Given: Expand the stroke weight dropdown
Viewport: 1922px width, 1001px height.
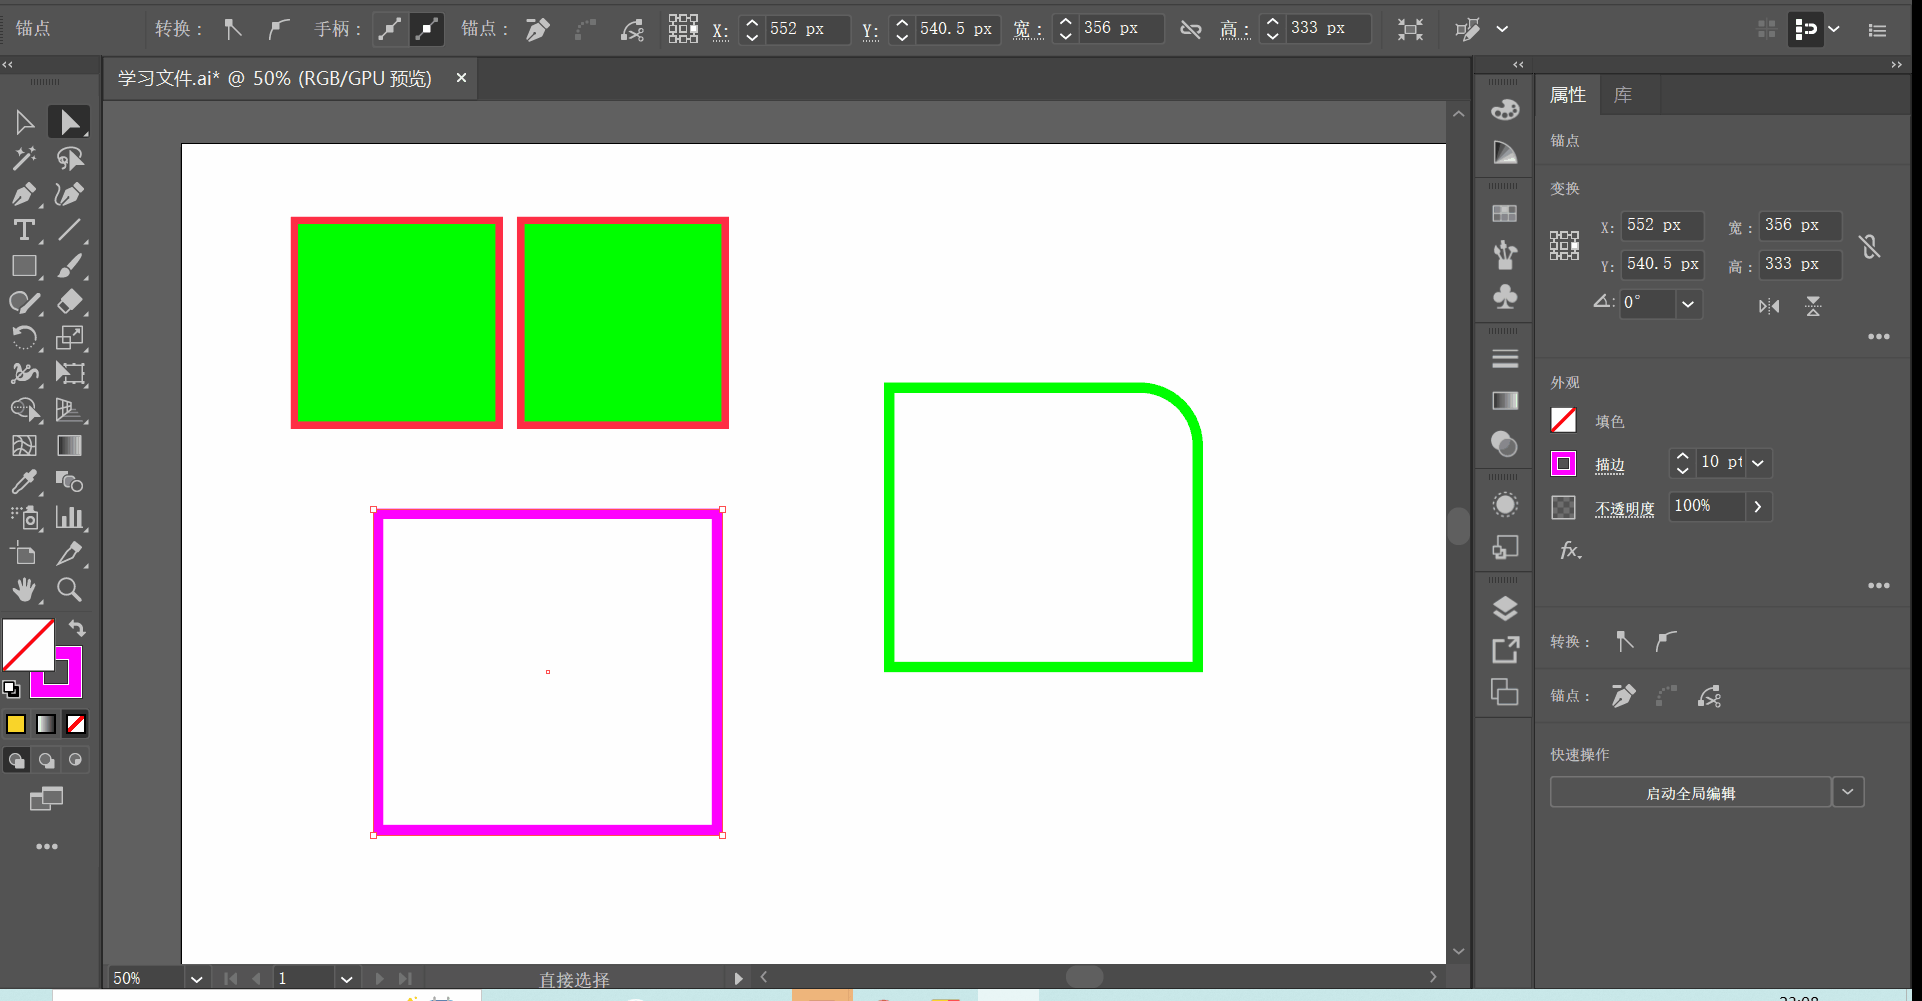Looking at the screenshot, I should pyautogui.click(x=1758, y=463).
